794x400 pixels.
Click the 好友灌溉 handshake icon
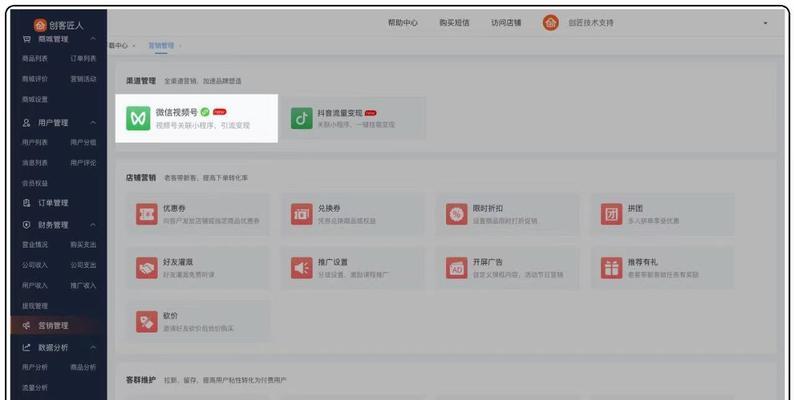point(146,268)
